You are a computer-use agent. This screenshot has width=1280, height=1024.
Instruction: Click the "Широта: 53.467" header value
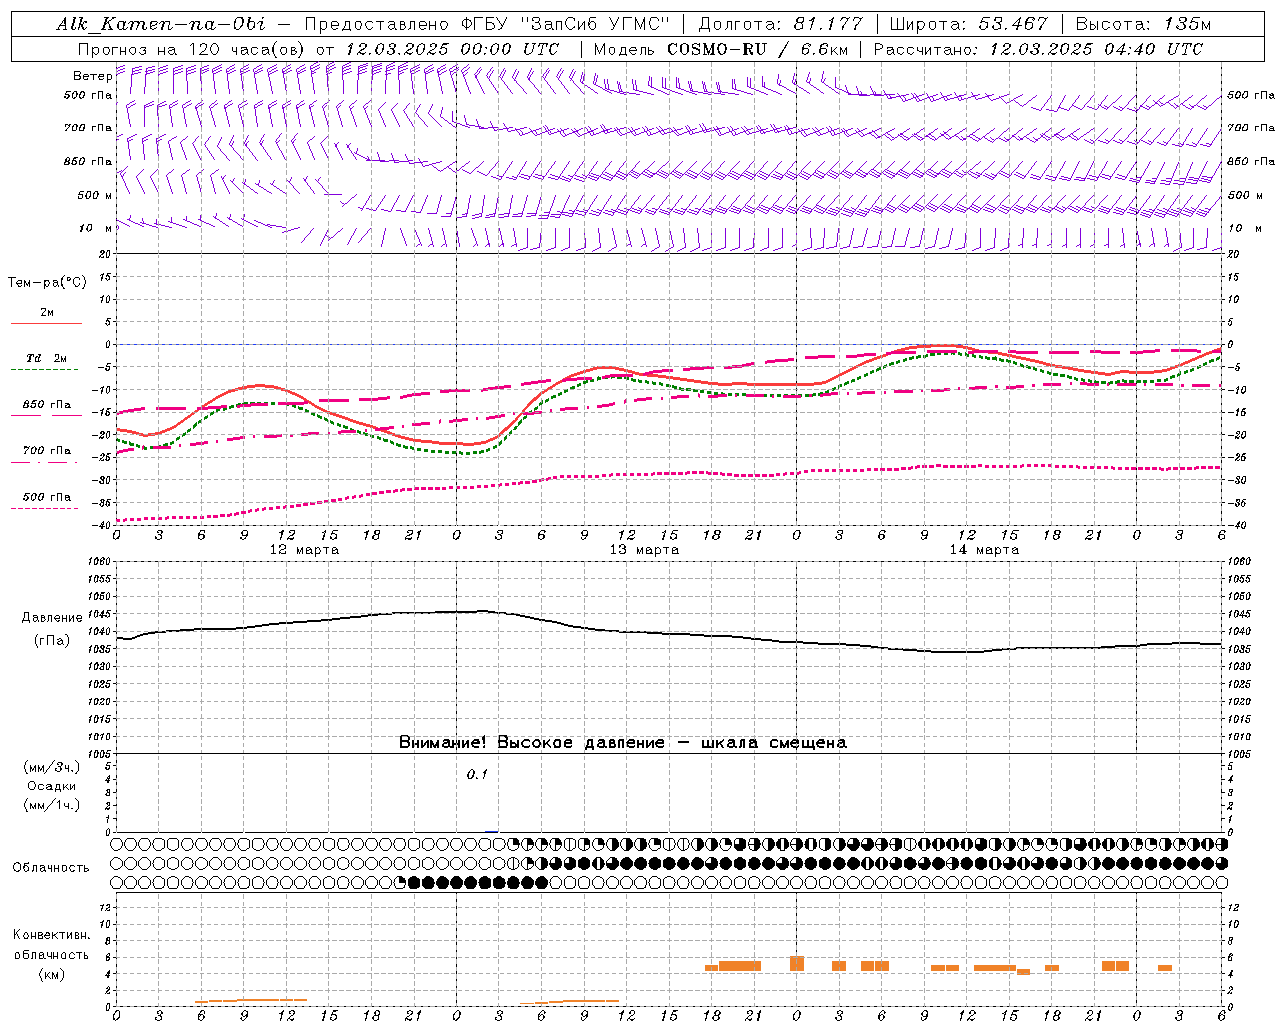click(x=968, y=24)
